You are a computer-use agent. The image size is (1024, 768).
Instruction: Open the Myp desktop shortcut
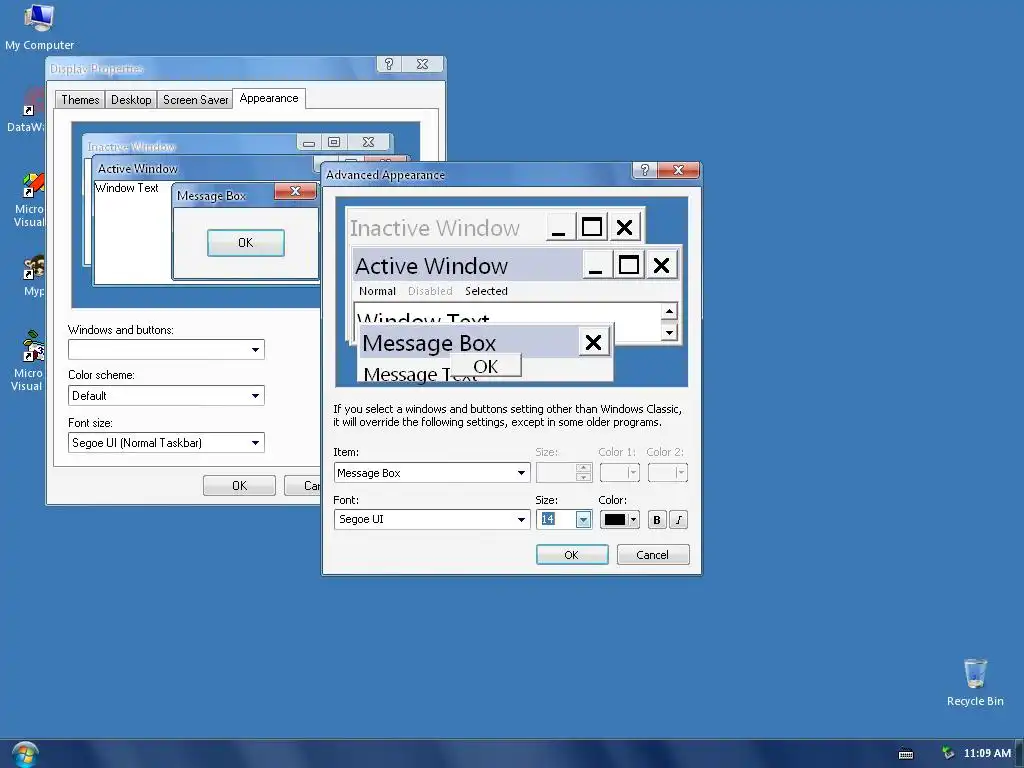pos(33,276)
